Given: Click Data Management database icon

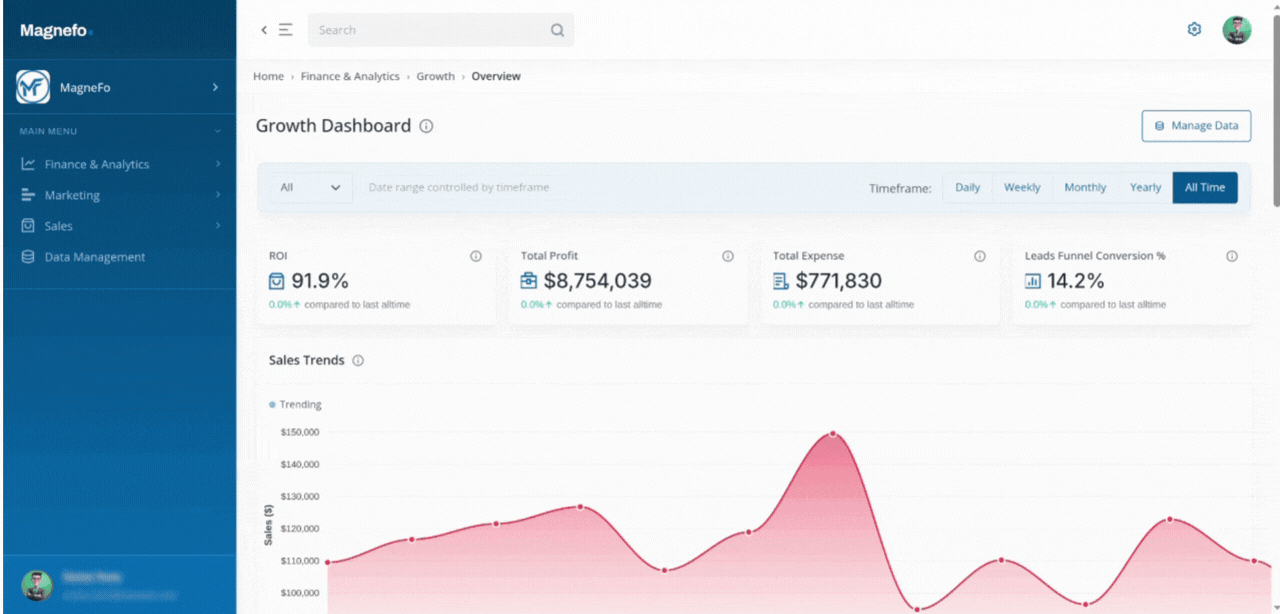Looking at the screenshot, I should point(28,257).
